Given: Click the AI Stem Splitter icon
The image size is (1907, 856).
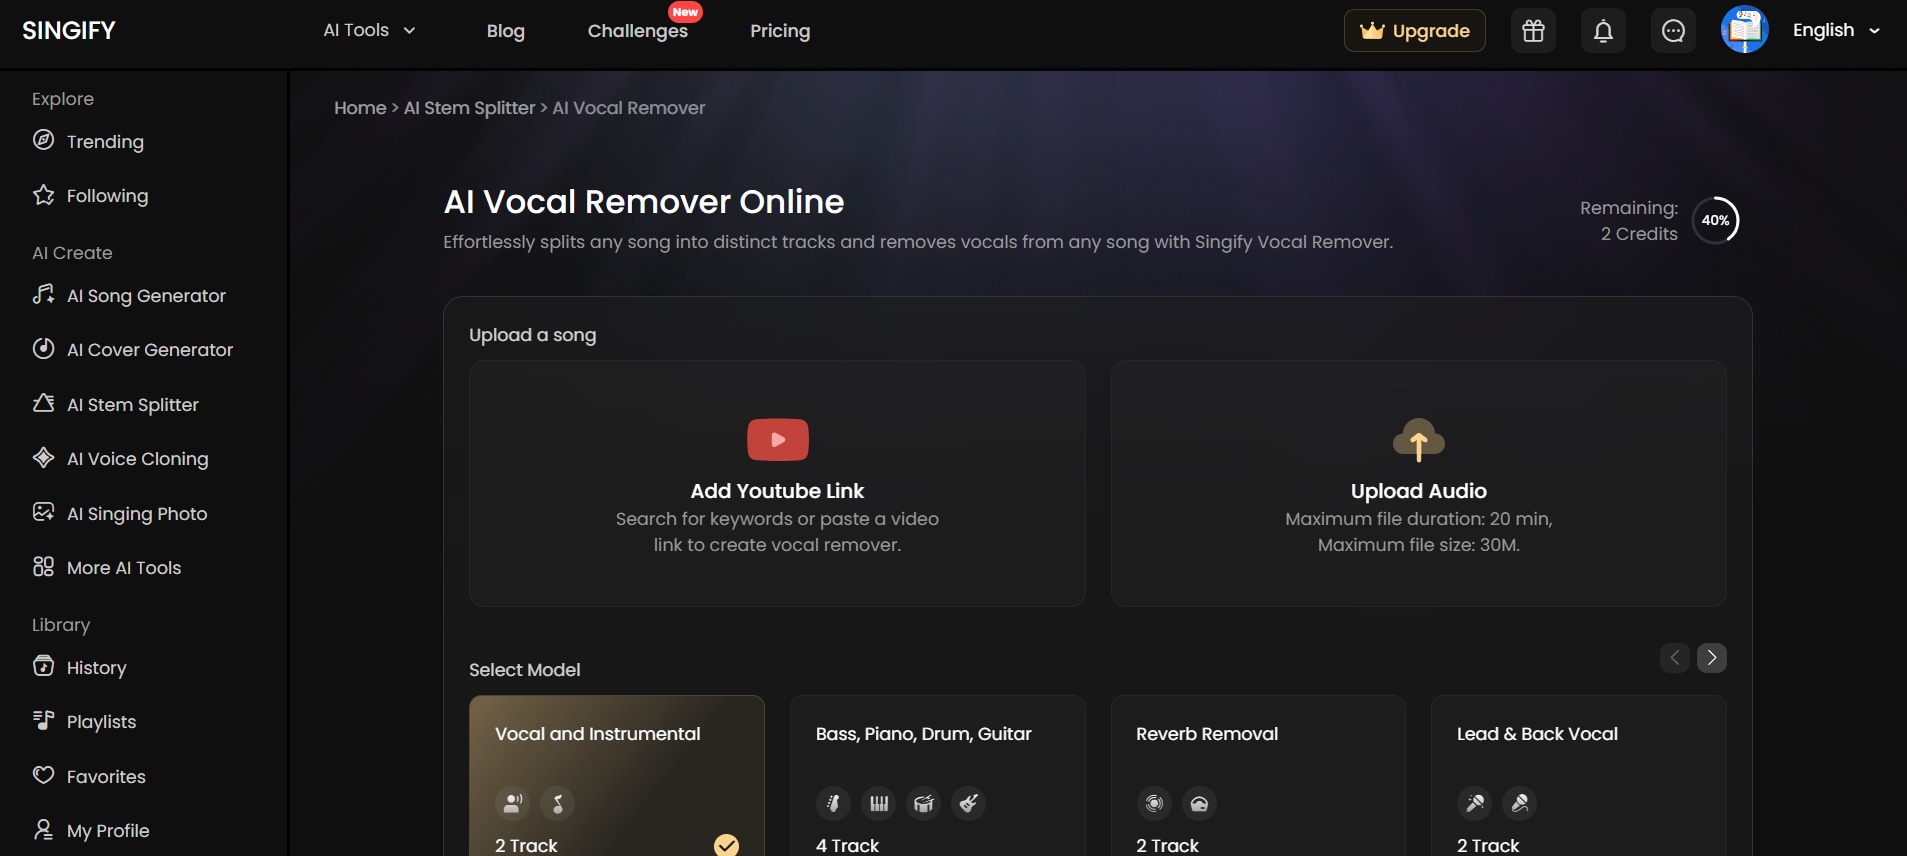Looking at the screenshot, I should tap(43, 403).
